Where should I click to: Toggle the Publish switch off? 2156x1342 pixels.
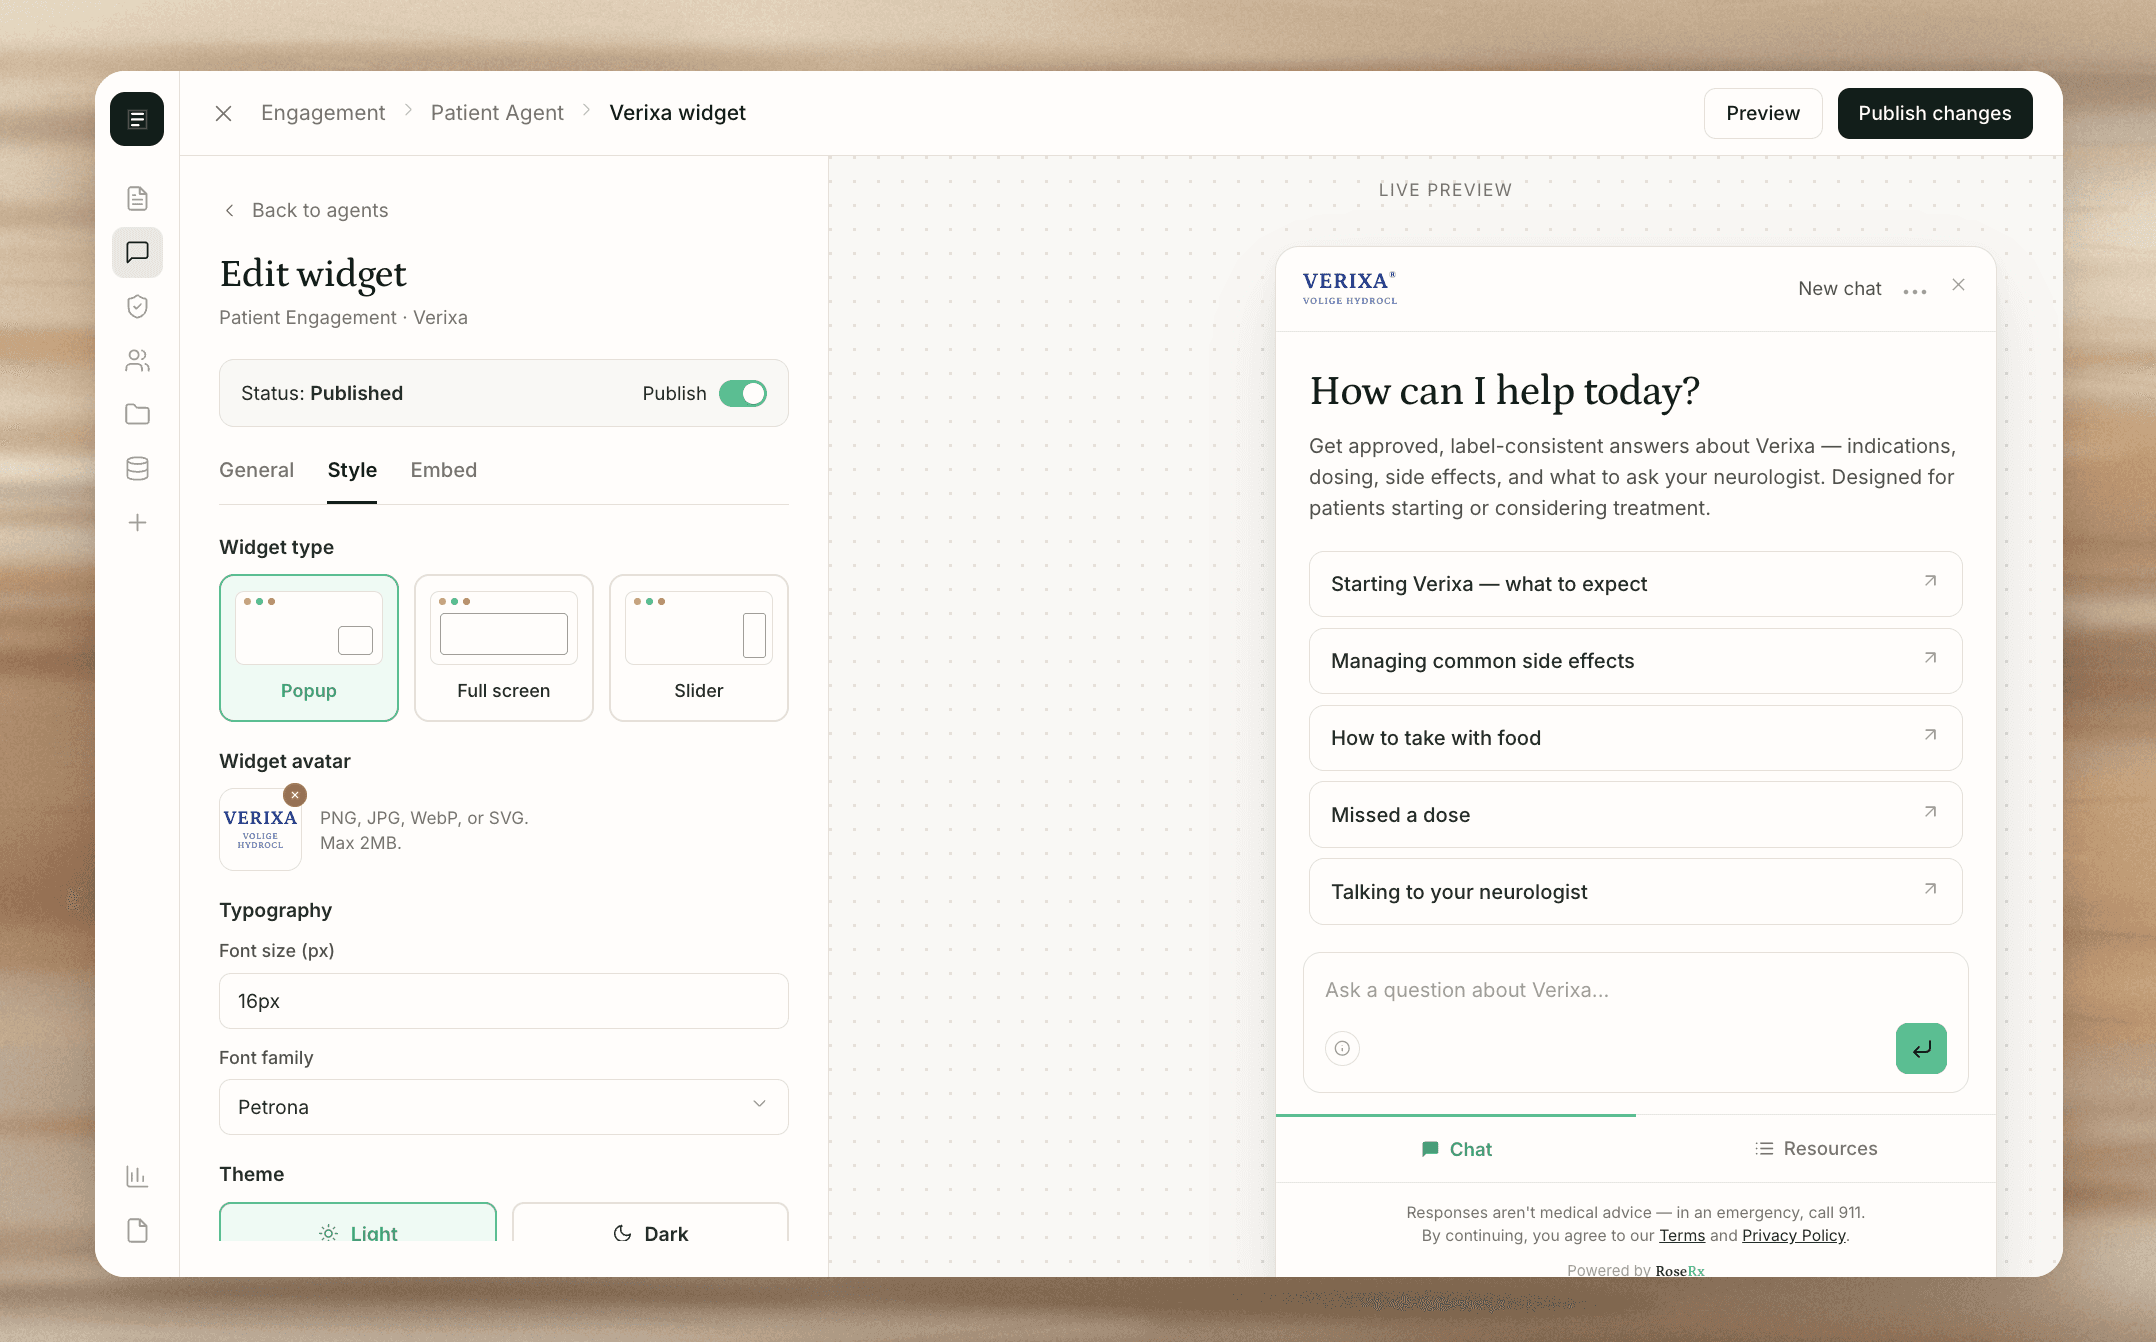(x=743, y=394)
